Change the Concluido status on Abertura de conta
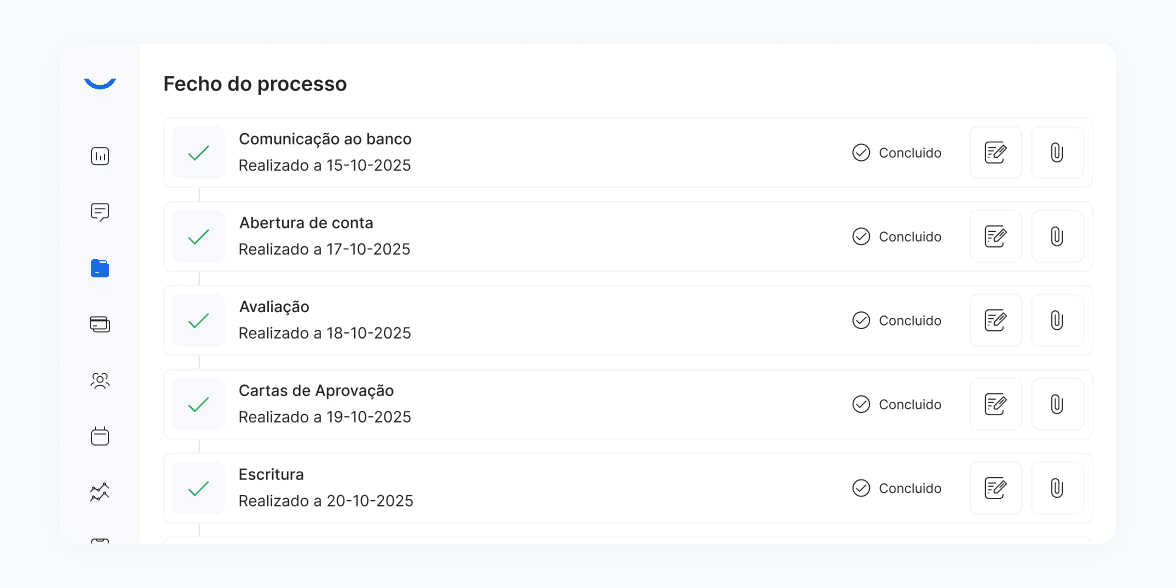 (897, 236)
